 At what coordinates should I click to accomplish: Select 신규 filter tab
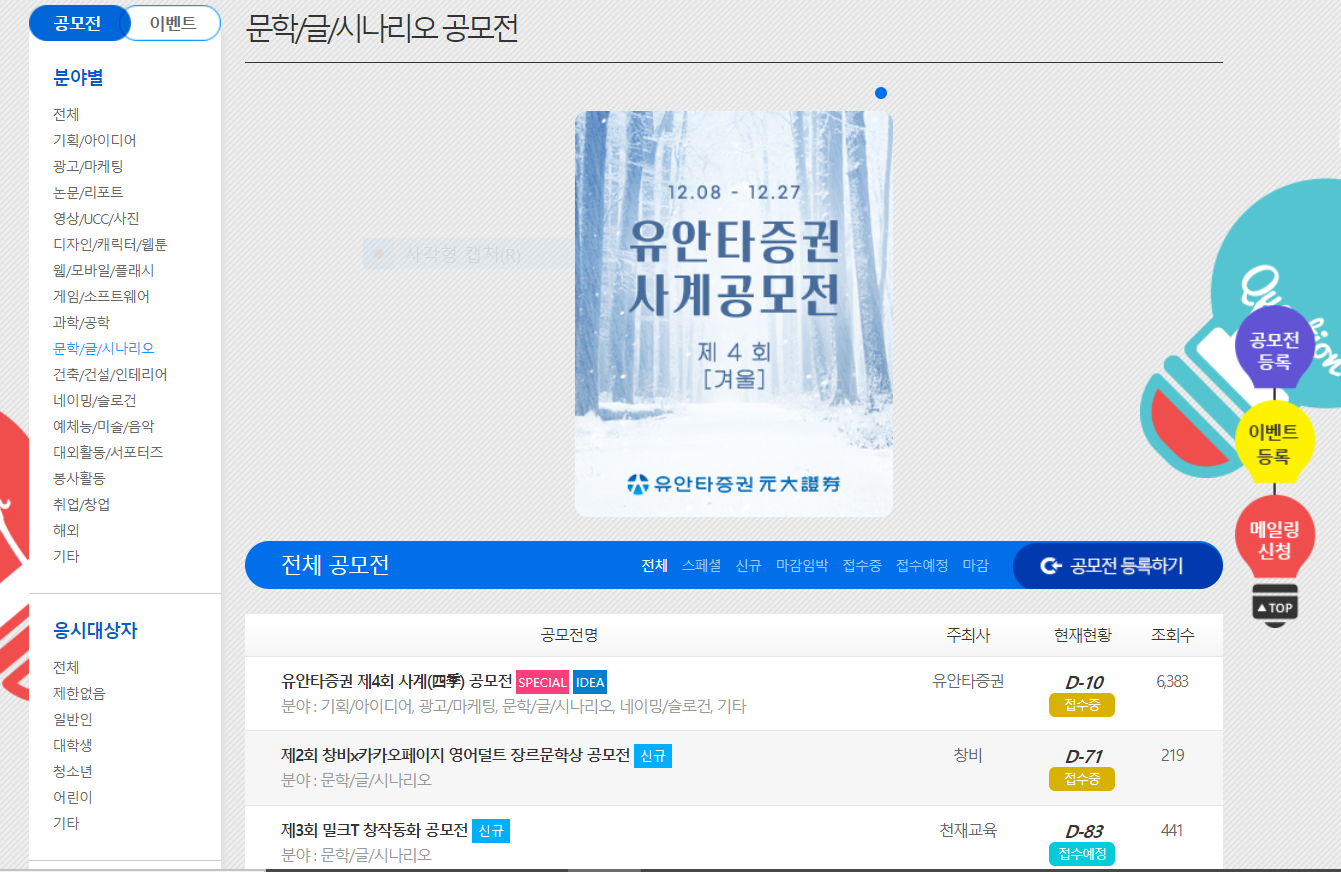[749, 566]
